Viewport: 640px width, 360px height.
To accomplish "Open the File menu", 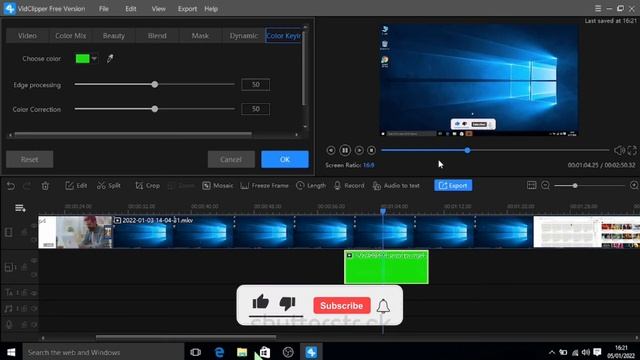I will coord(104,9).
